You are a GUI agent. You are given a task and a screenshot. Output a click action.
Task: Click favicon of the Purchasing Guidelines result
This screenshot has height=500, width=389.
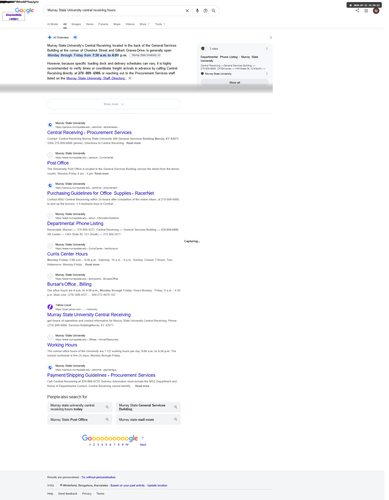(x=50, y=185)
